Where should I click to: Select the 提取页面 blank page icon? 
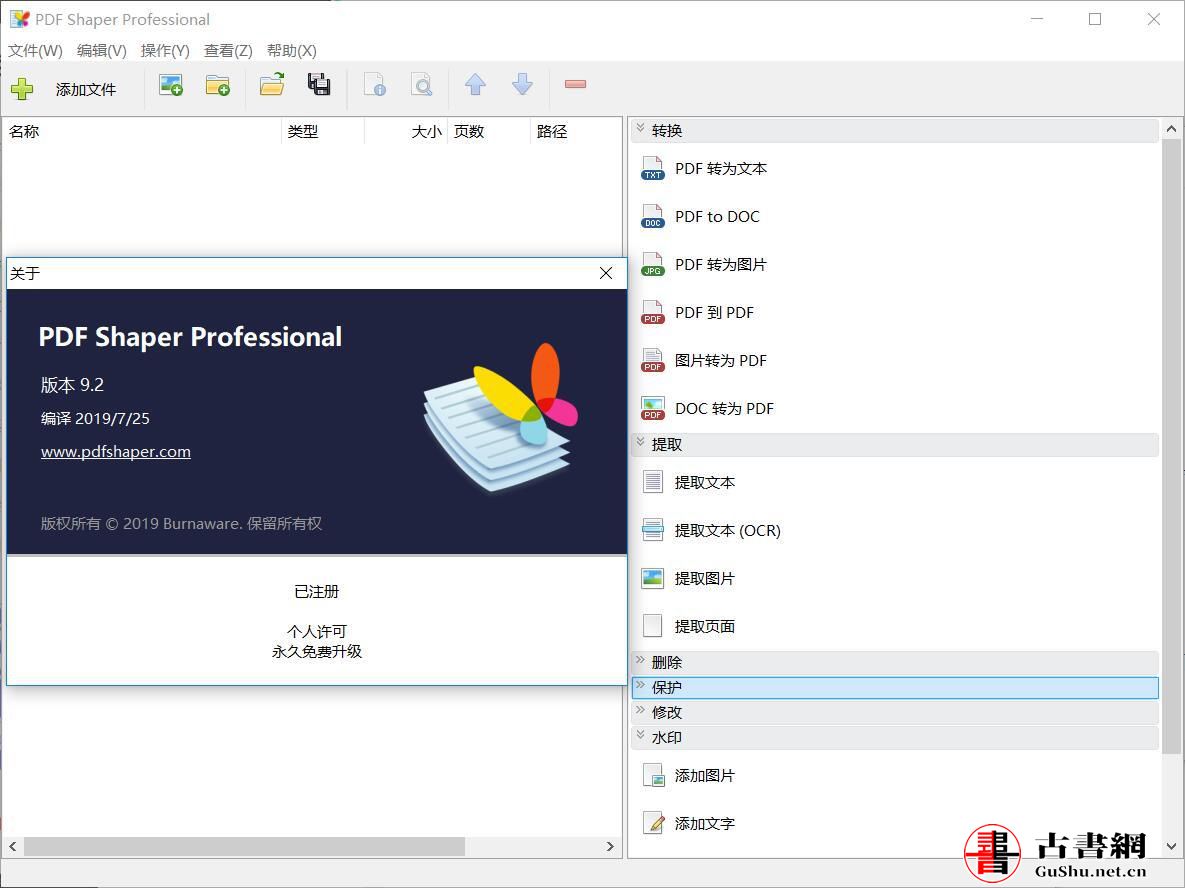pos(652,627)
